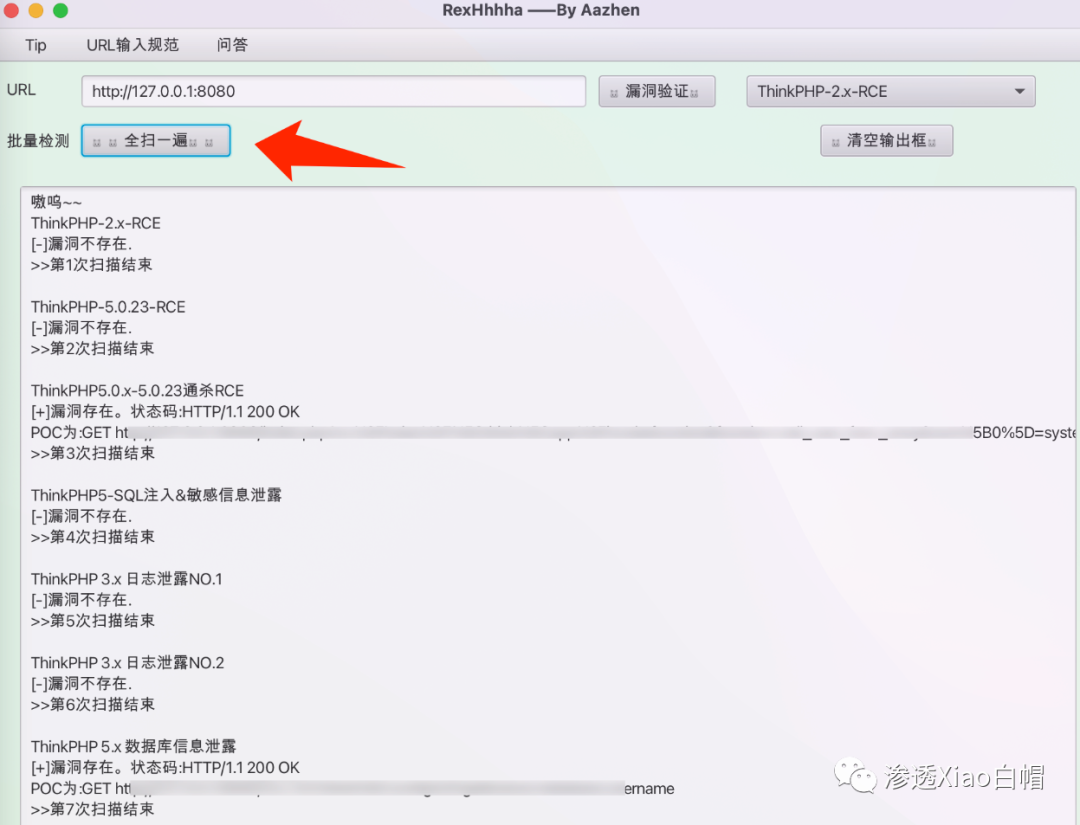The height and width of the screenshot is (825, 1080).
Task: Click the 全扫一遍 batch scan button
Action: (x=156, y=141)
